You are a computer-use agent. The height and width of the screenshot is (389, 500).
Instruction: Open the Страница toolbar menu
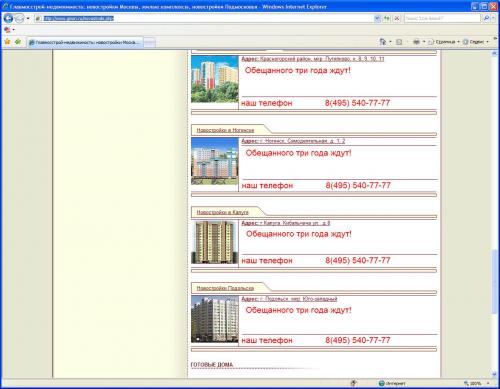(443, 42)
